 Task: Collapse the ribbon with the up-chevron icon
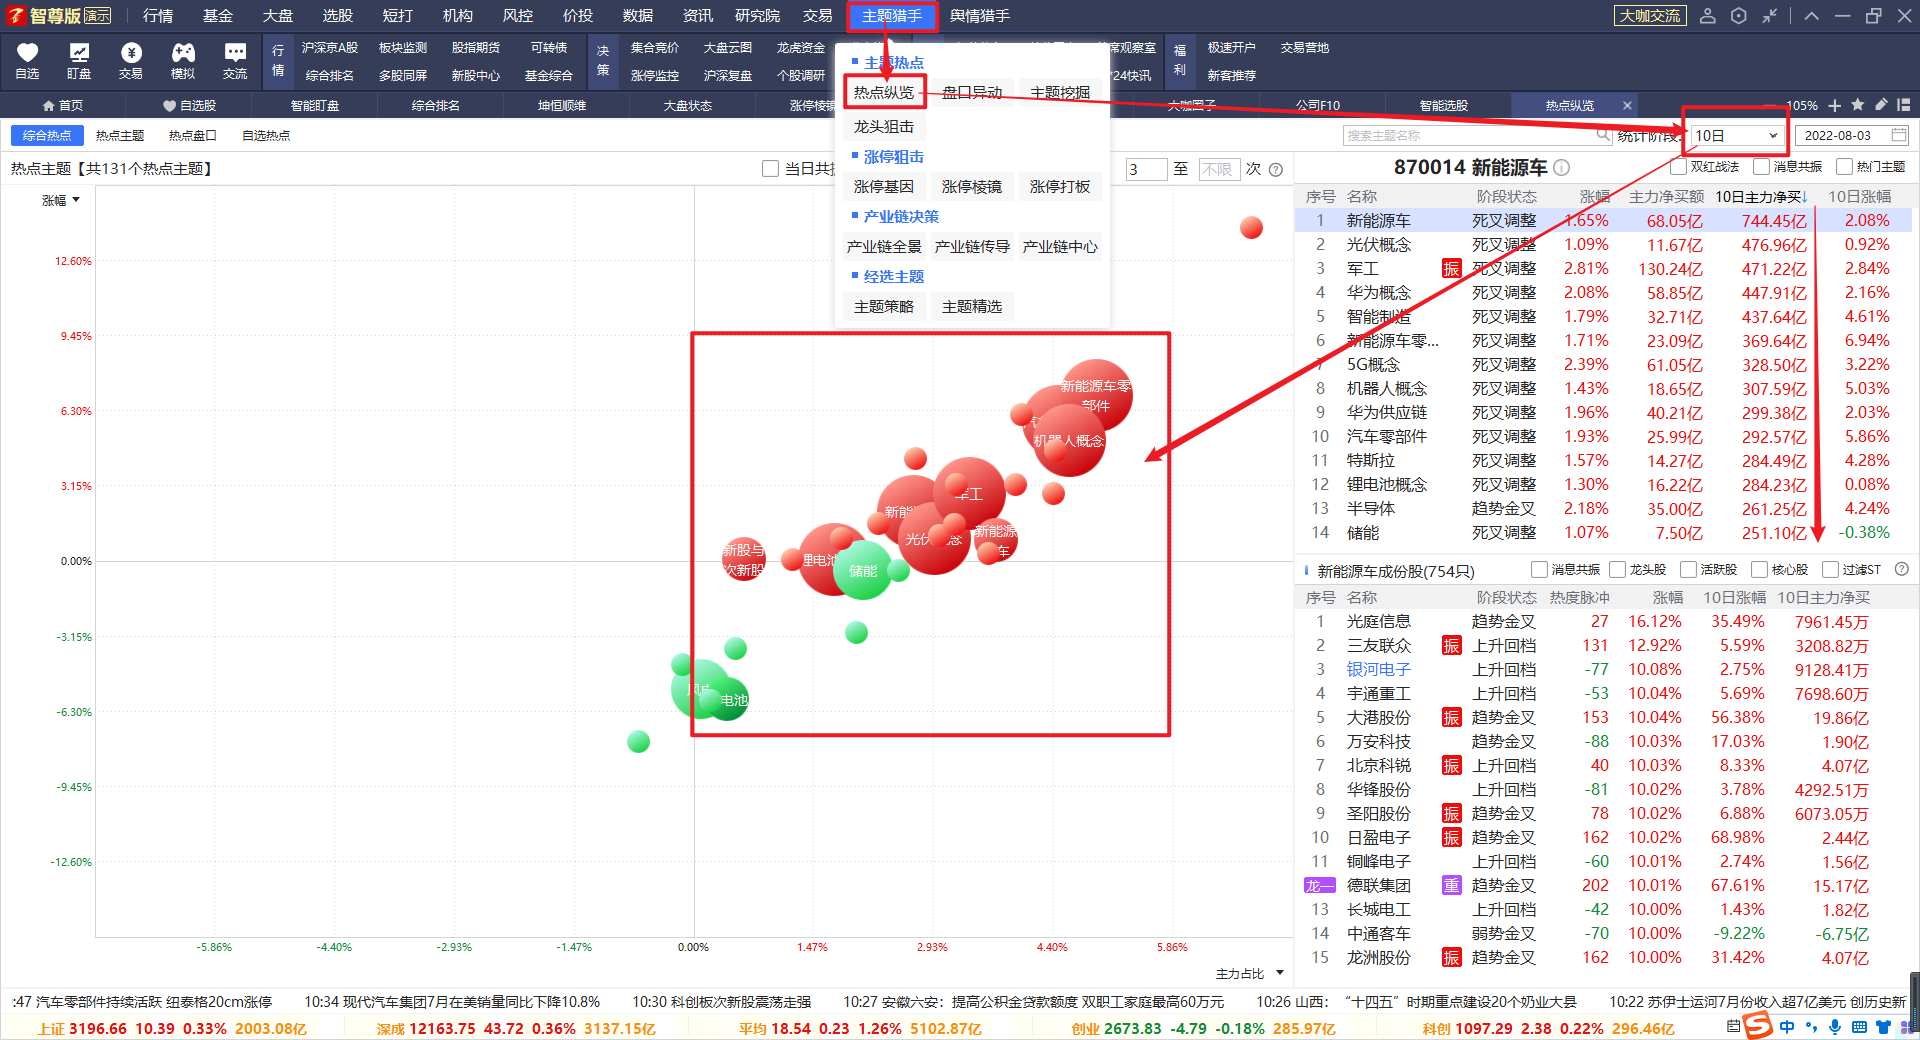1812,16
